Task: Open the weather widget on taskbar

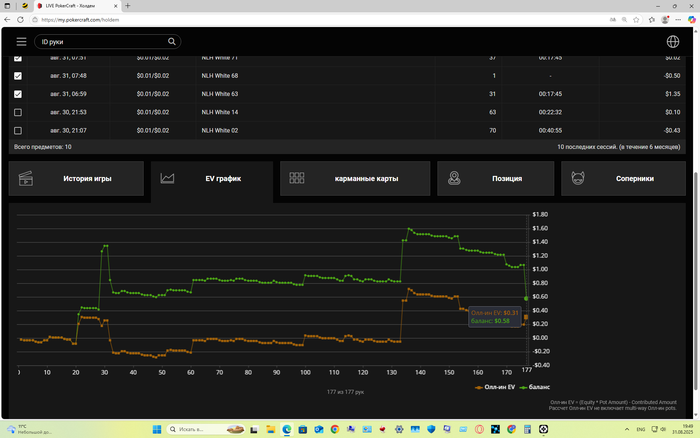Action: [x=29, y=430]
